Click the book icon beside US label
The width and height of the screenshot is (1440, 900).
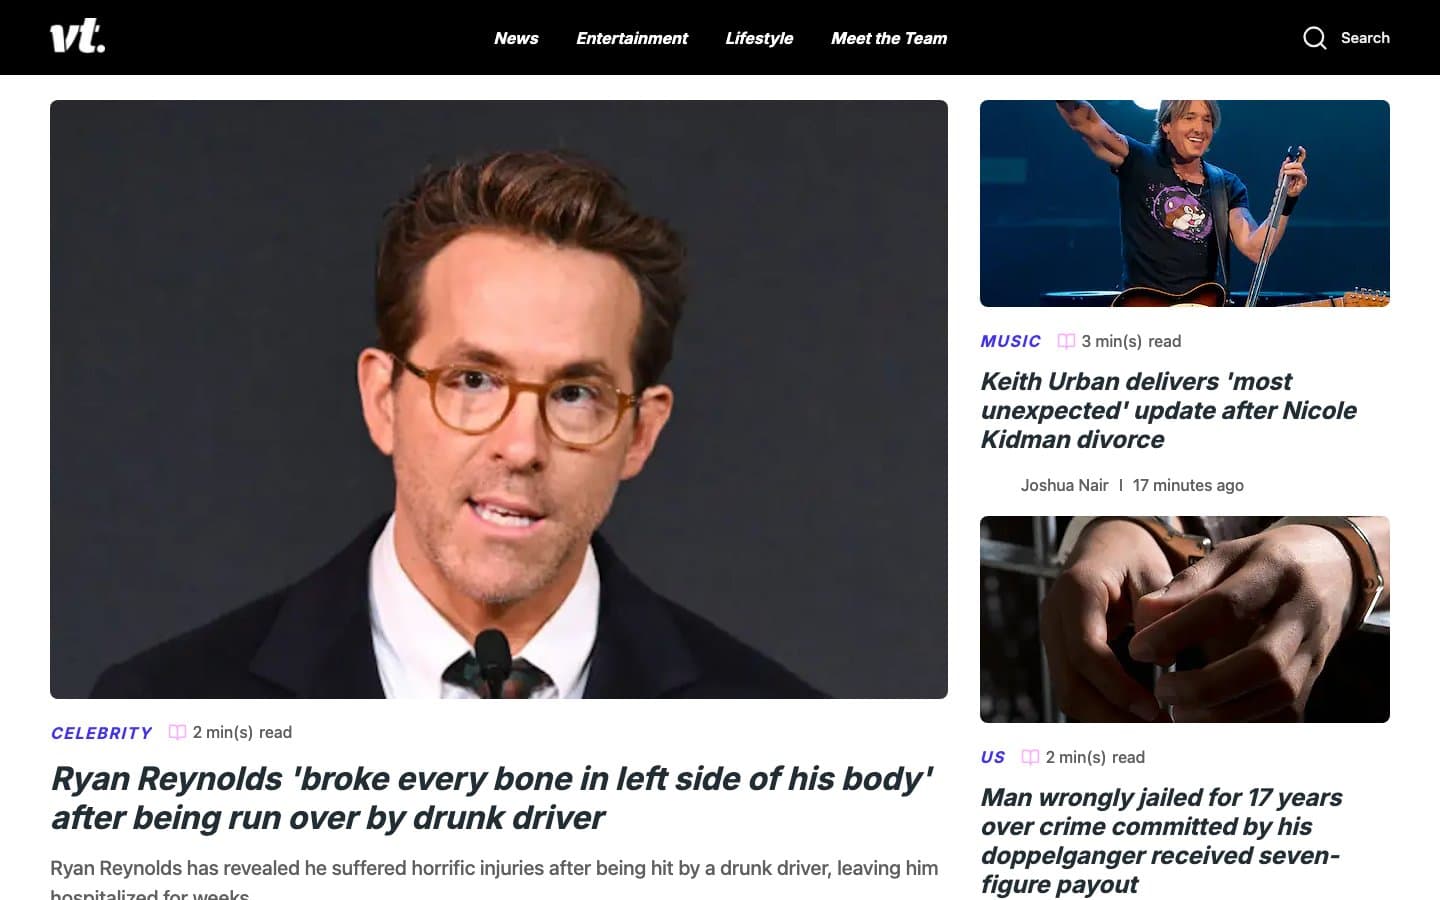(1030, 757)
